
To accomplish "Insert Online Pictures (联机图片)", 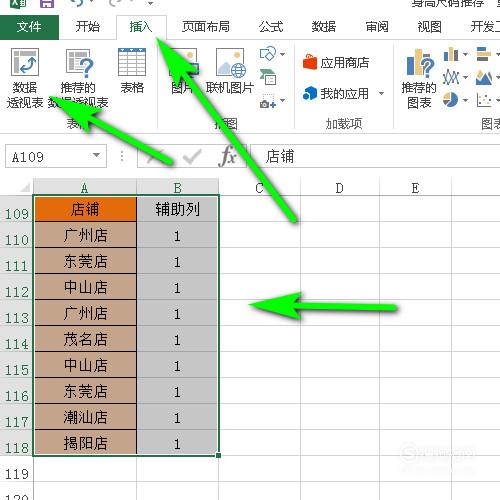I will point(230,71).
